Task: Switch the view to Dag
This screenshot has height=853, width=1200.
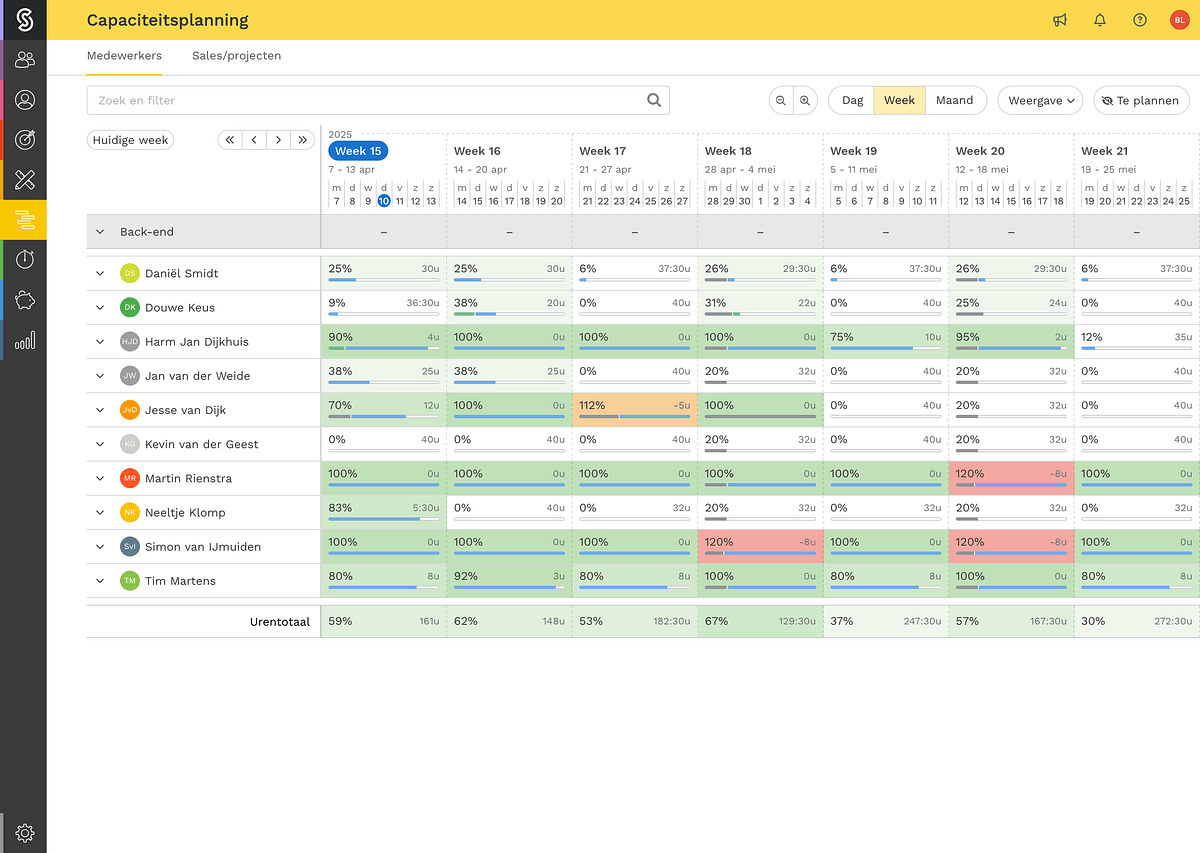Action: pos(852,100)
